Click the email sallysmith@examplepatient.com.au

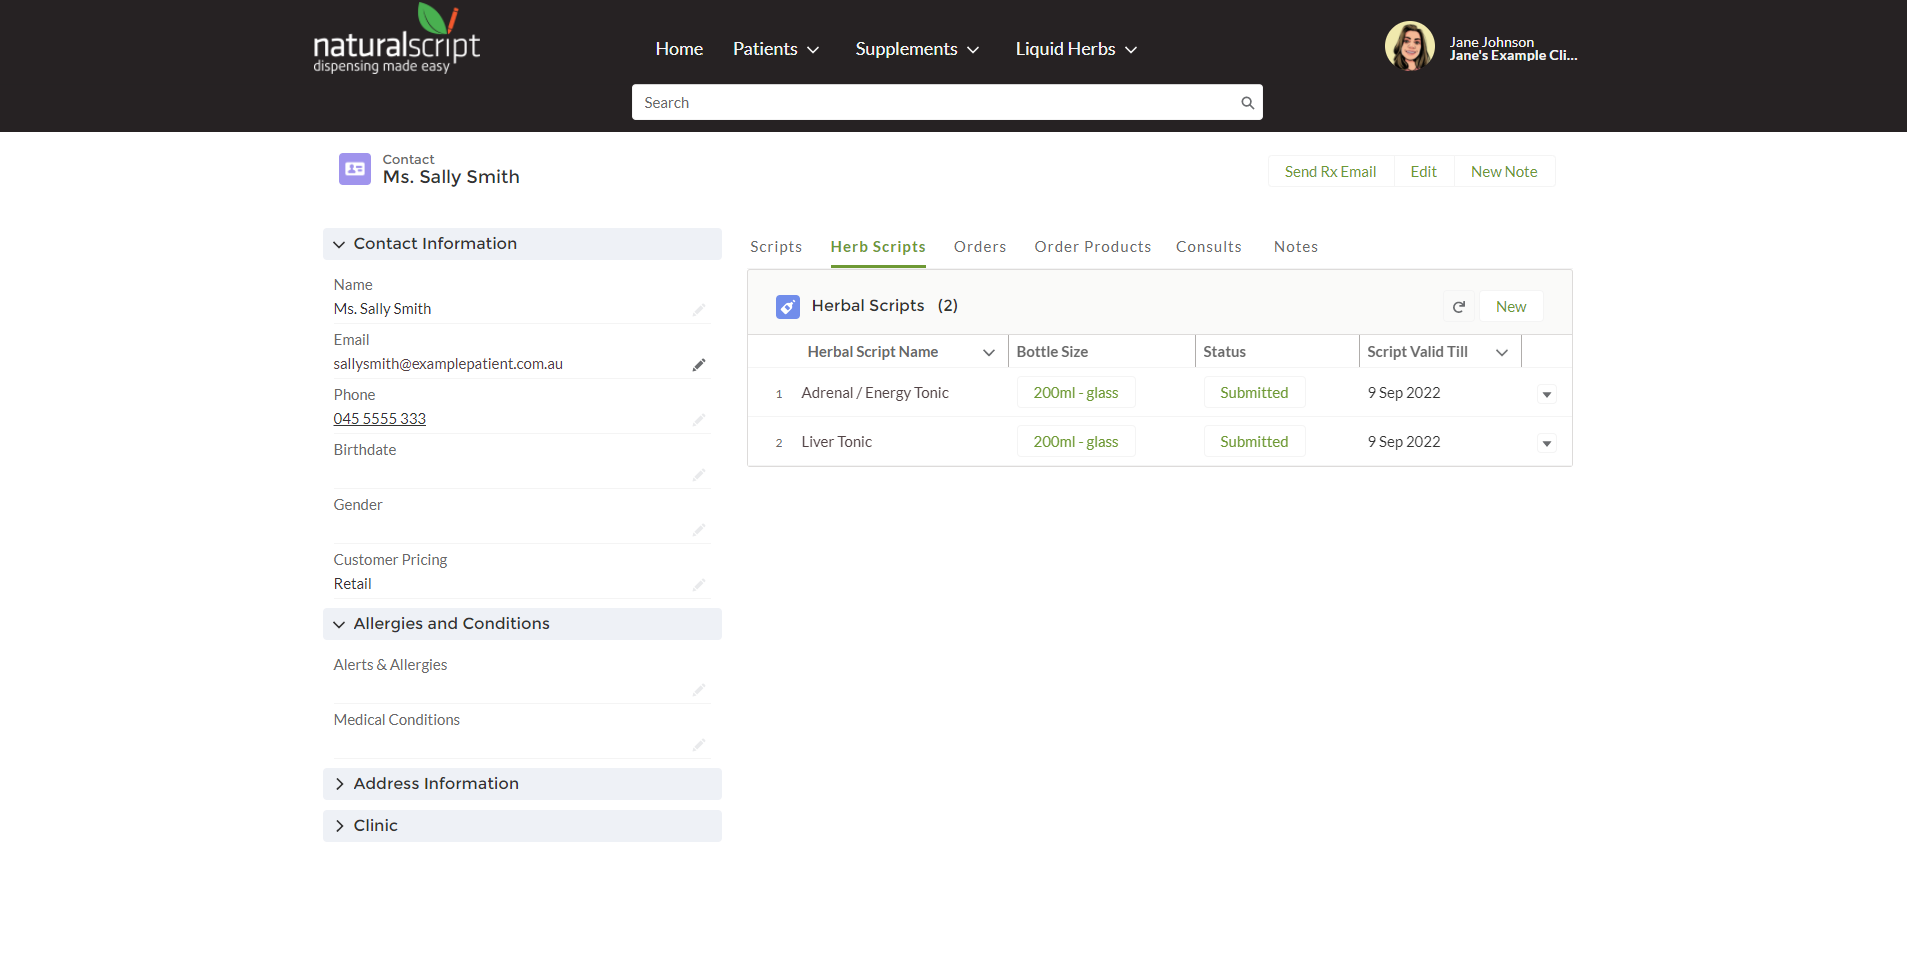pos(448,364)
